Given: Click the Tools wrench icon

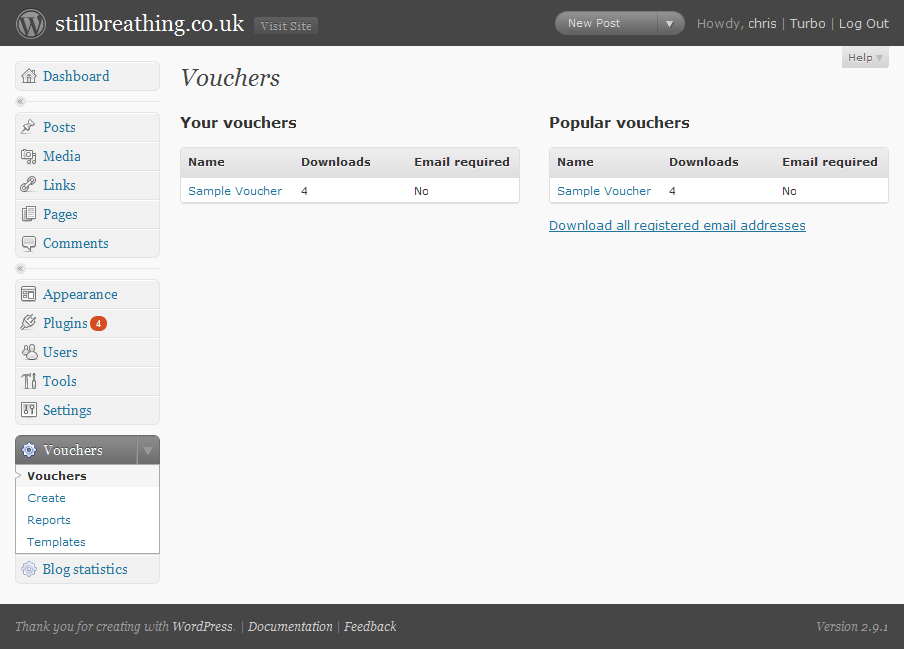Looking at the screenshot, I should (28, 381).
